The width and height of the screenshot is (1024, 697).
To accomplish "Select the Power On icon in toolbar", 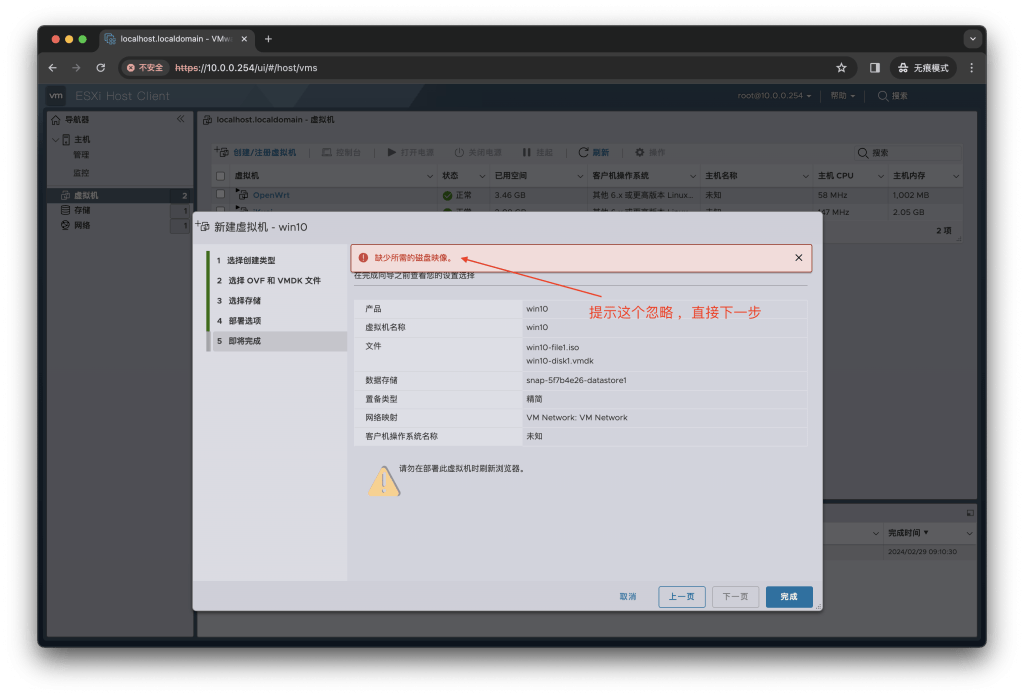I will pyautogui.click(x=393, y=152).
